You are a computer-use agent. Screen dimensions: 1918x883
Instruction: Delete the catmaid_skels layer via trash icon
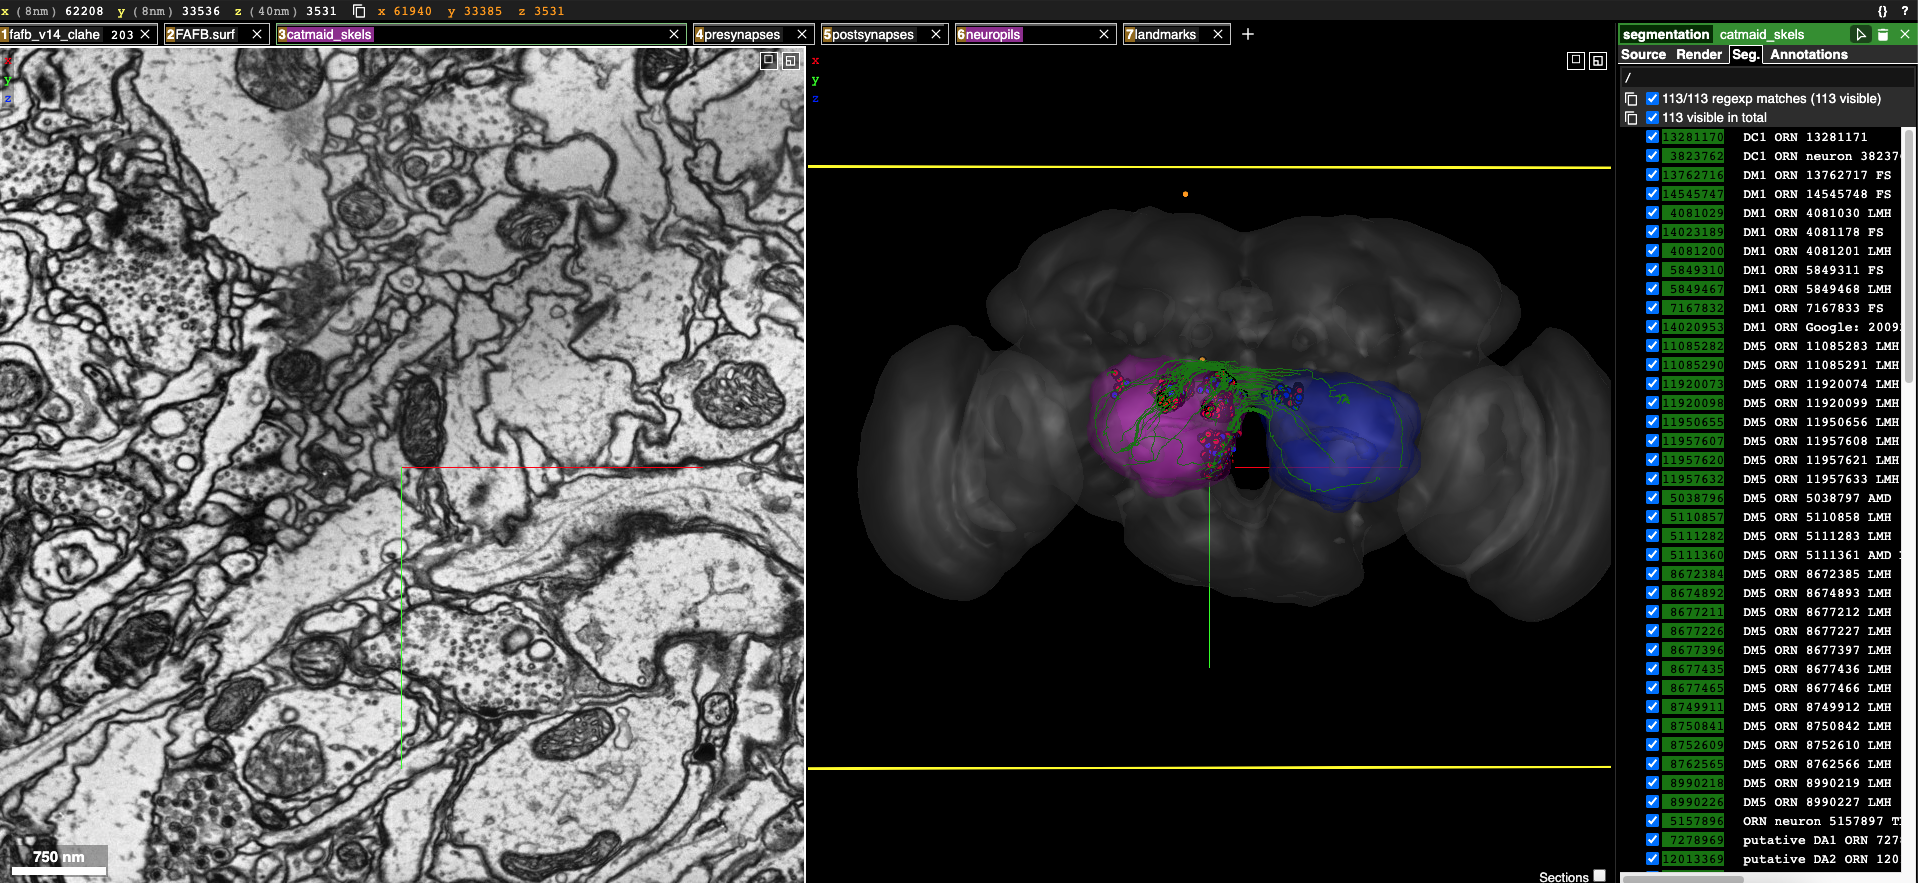pyautogui.click(x=1883, y=34)
